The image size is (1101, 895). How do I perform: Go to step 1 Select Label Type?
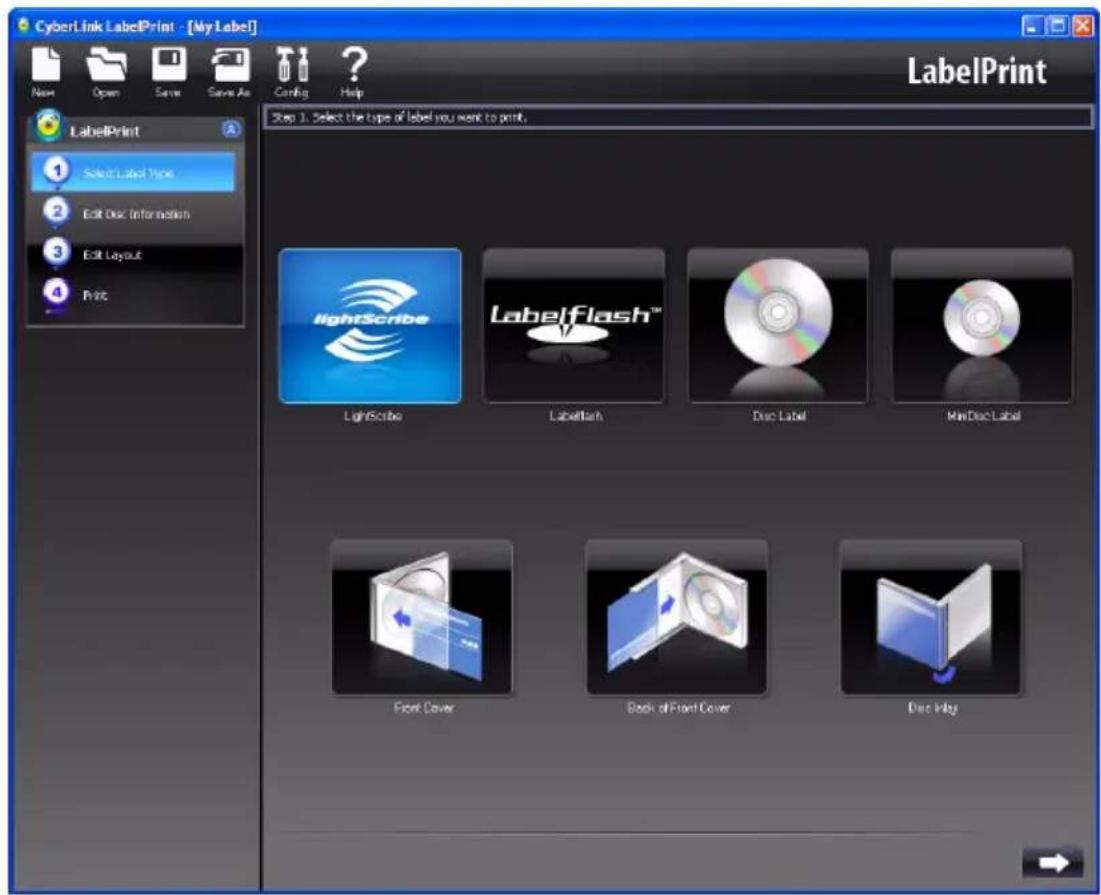click(x=133, y=172)
